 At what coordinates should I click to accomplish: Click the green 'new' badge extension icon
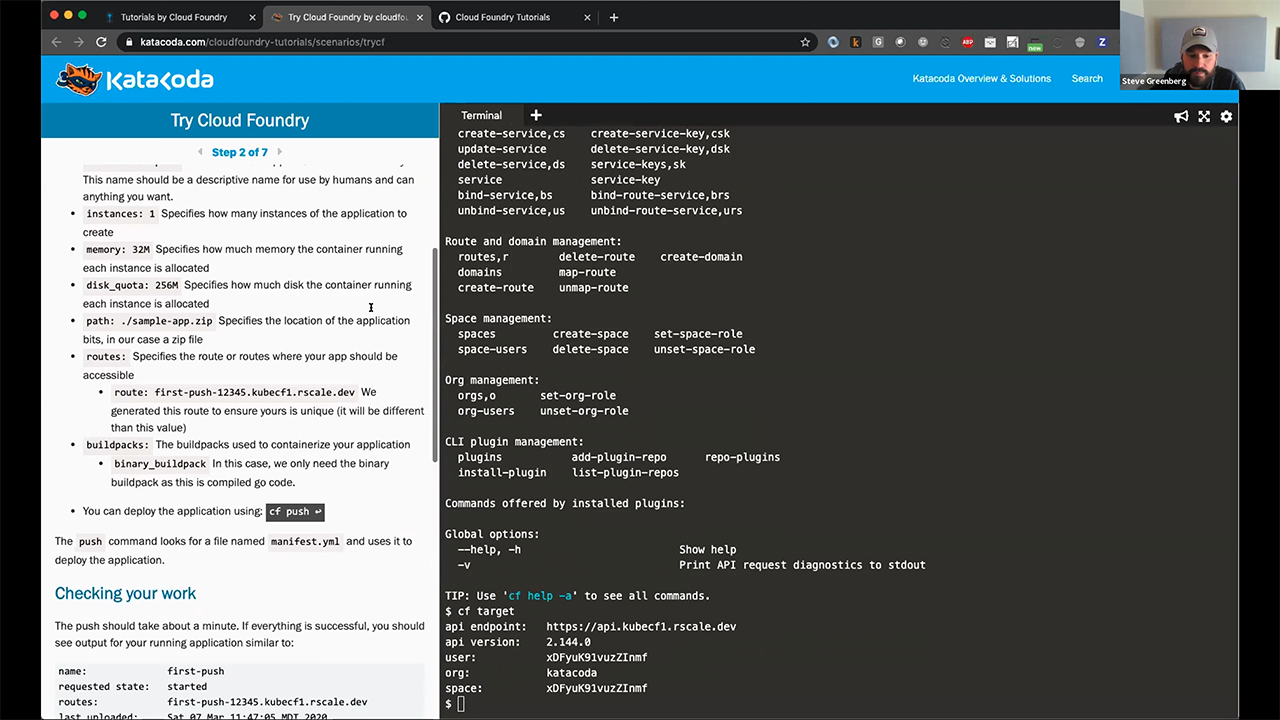point(1035,43)
